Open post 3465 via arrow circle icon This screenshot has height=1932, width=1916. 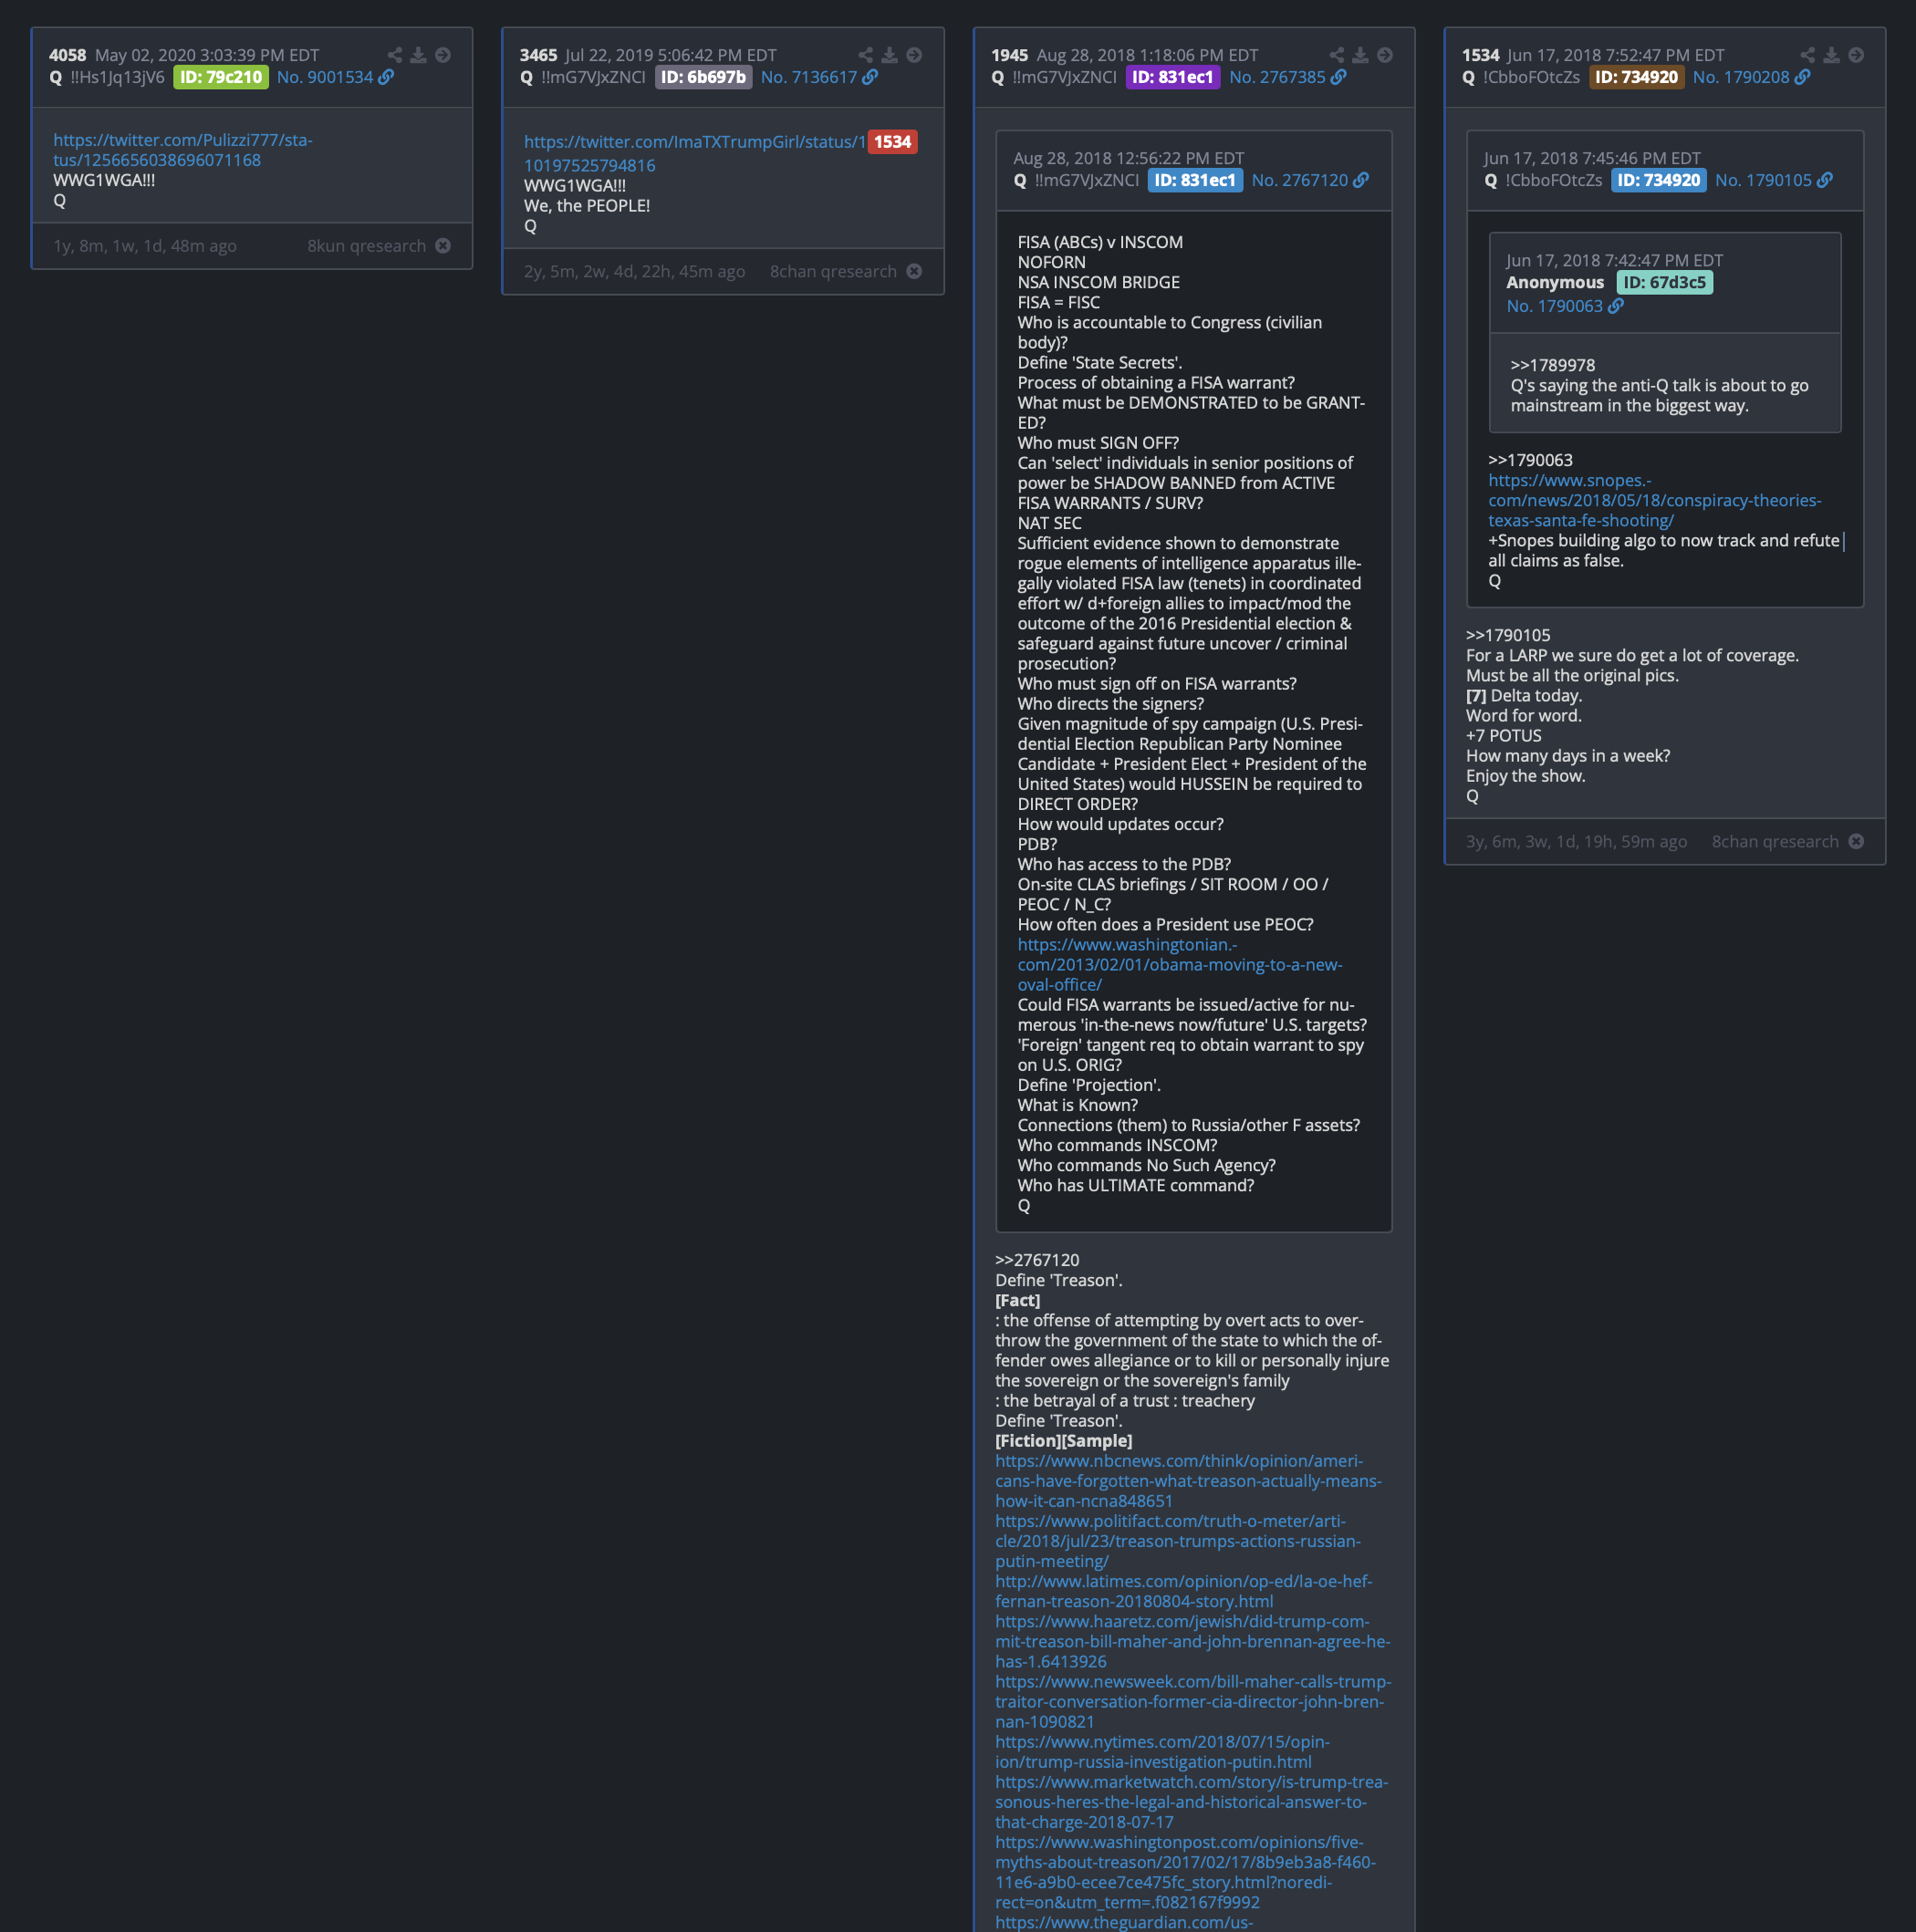914,55
